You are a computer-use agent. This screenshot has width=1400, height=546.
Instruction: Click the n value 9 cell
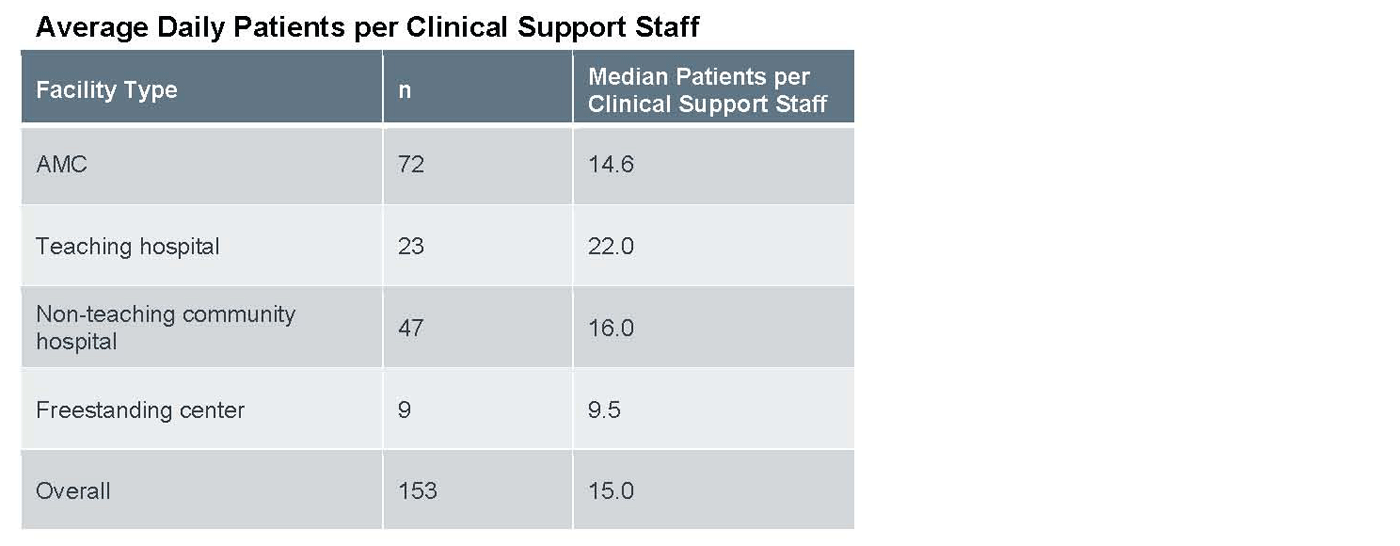coord(404,410)
